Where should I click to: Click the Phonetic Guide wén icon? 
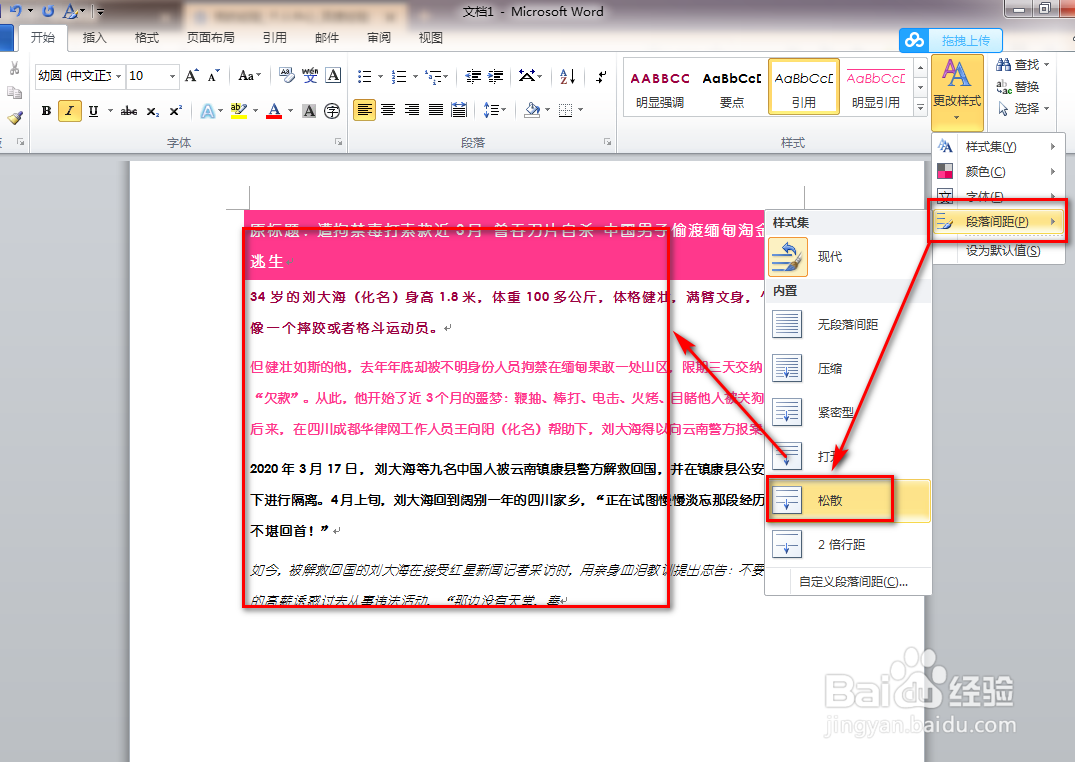(310, 75)
